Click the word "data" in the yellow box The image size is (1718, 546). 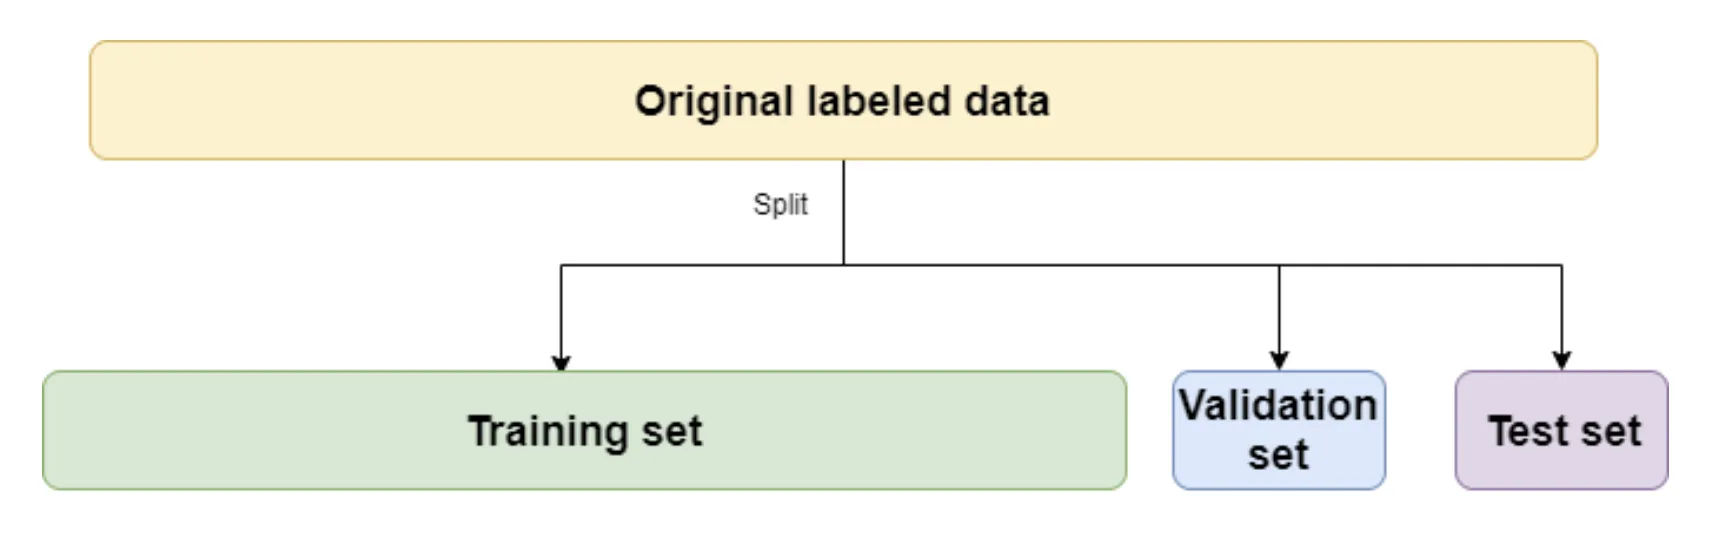click(x=1006, y=101)
